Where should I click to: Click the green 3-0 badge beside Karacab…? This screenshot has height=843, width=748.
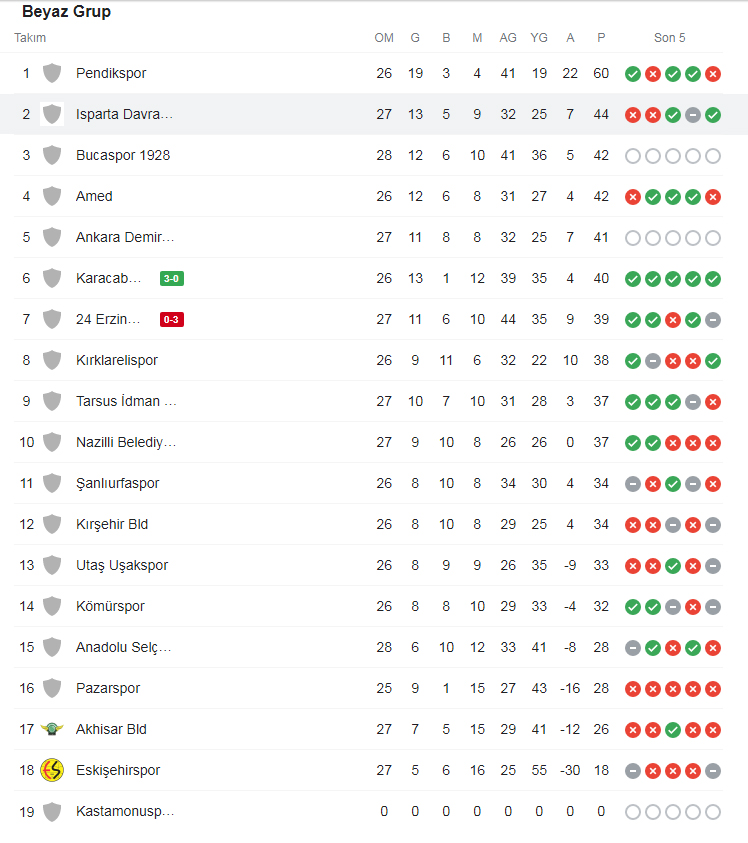point(172,278)
